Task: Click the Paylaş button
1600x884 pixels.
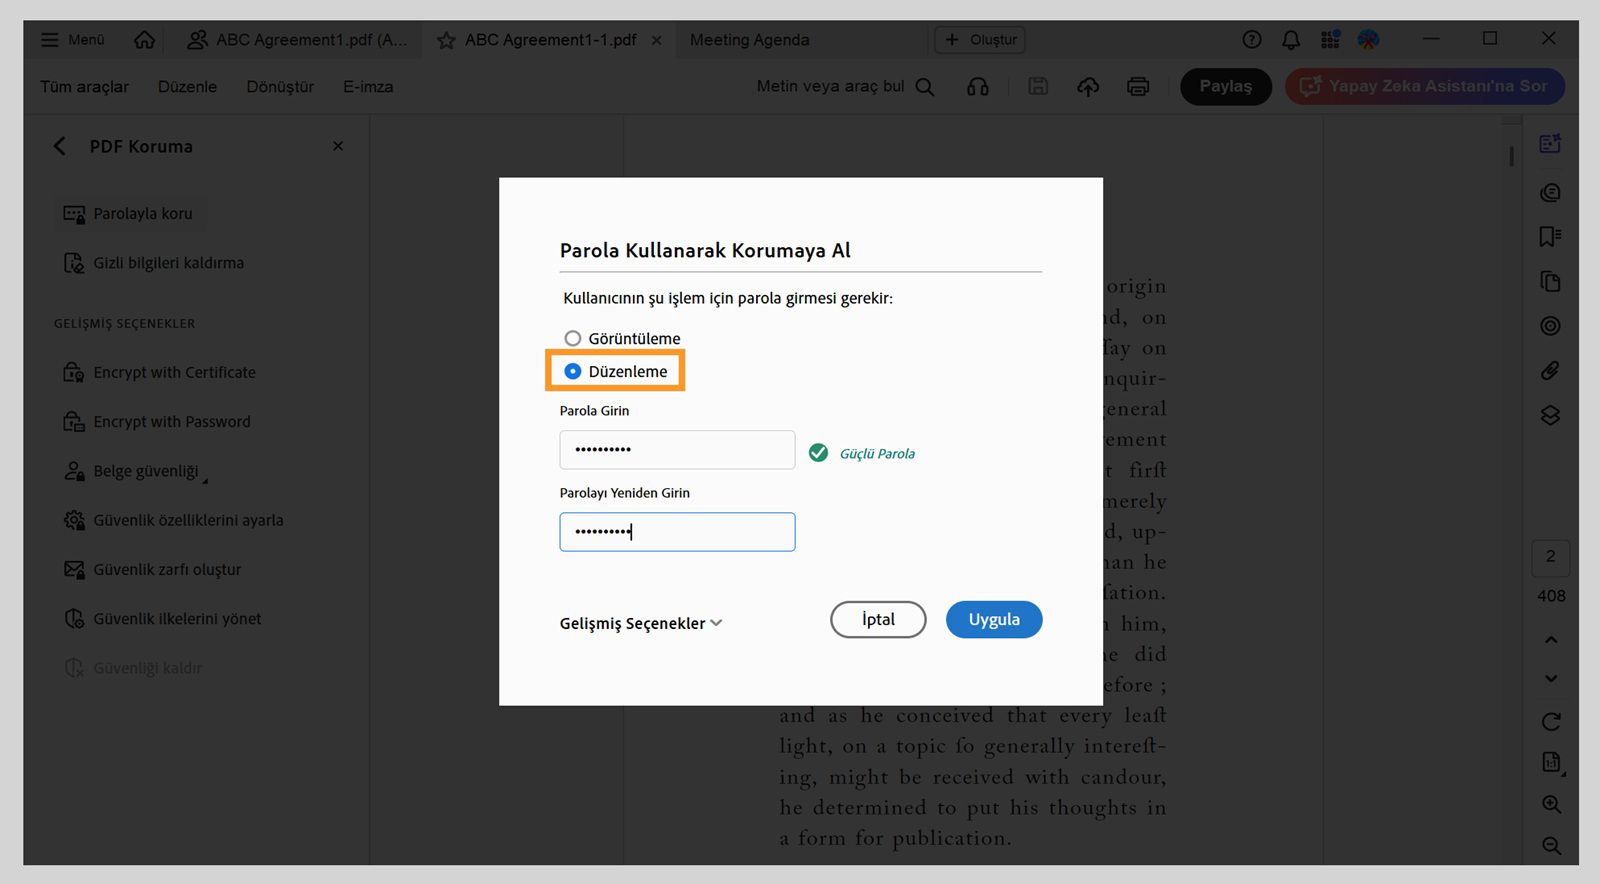Action: click(x=1226, y=87)
